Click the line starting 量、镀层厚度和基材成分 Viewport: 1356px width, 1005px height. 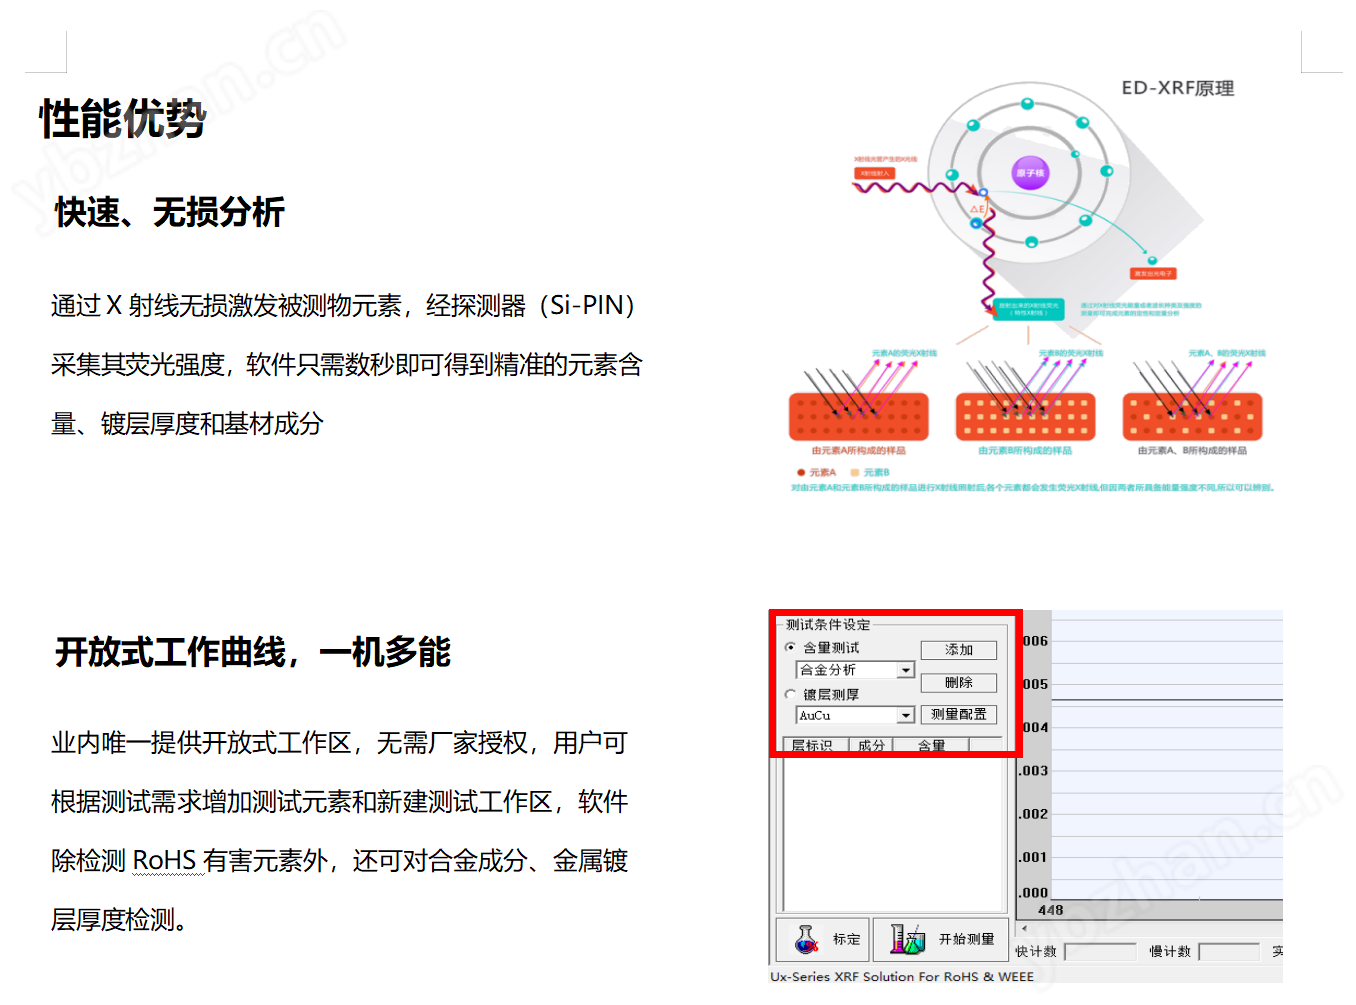click(x=187, y=424)
